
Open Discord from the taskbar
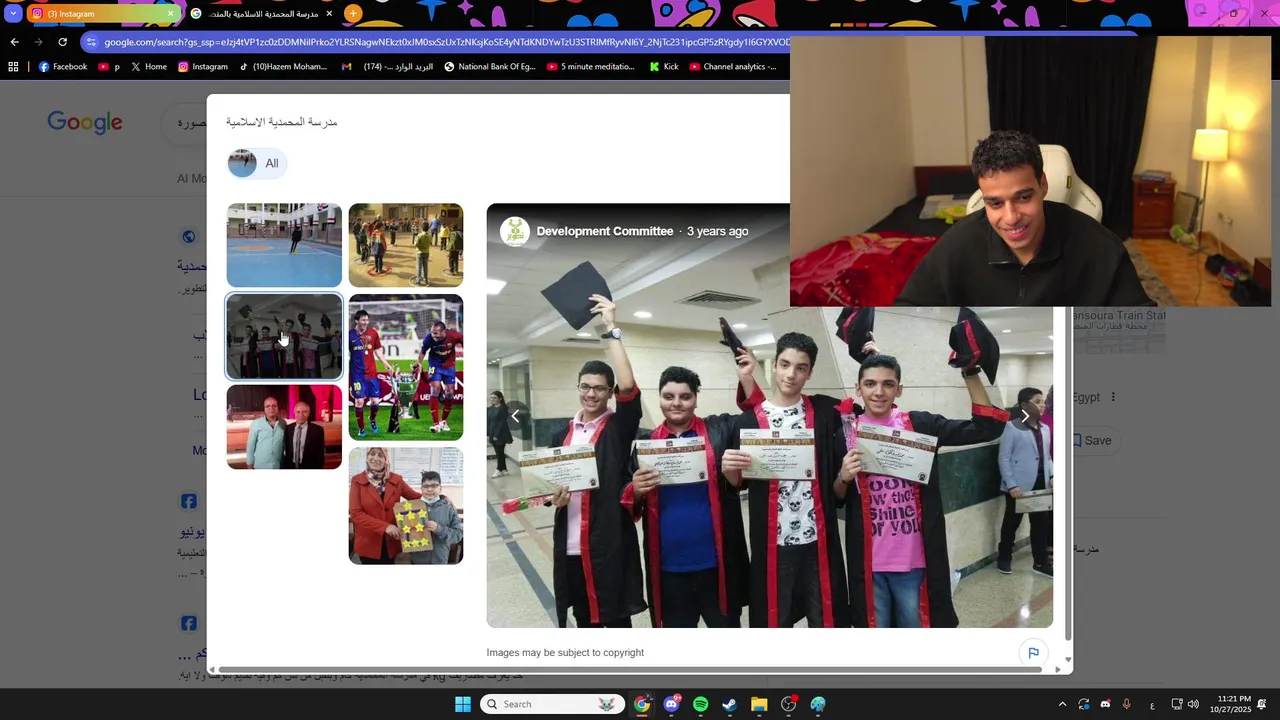coord(672,704)
